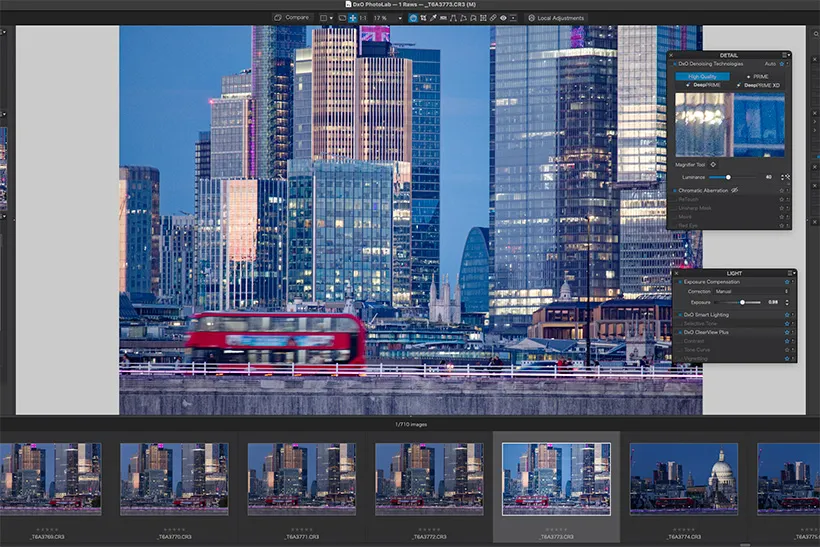Toggle DxO ClearView Plus
Viewport: 820px width, 547px height.
click(680, 332)
